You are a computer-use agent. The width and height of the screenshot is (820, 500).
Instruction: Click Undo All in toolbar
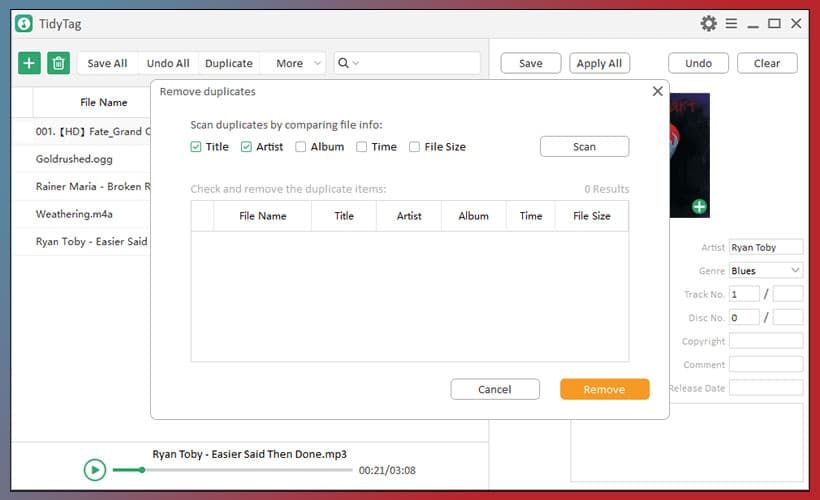tap(168, 63)
